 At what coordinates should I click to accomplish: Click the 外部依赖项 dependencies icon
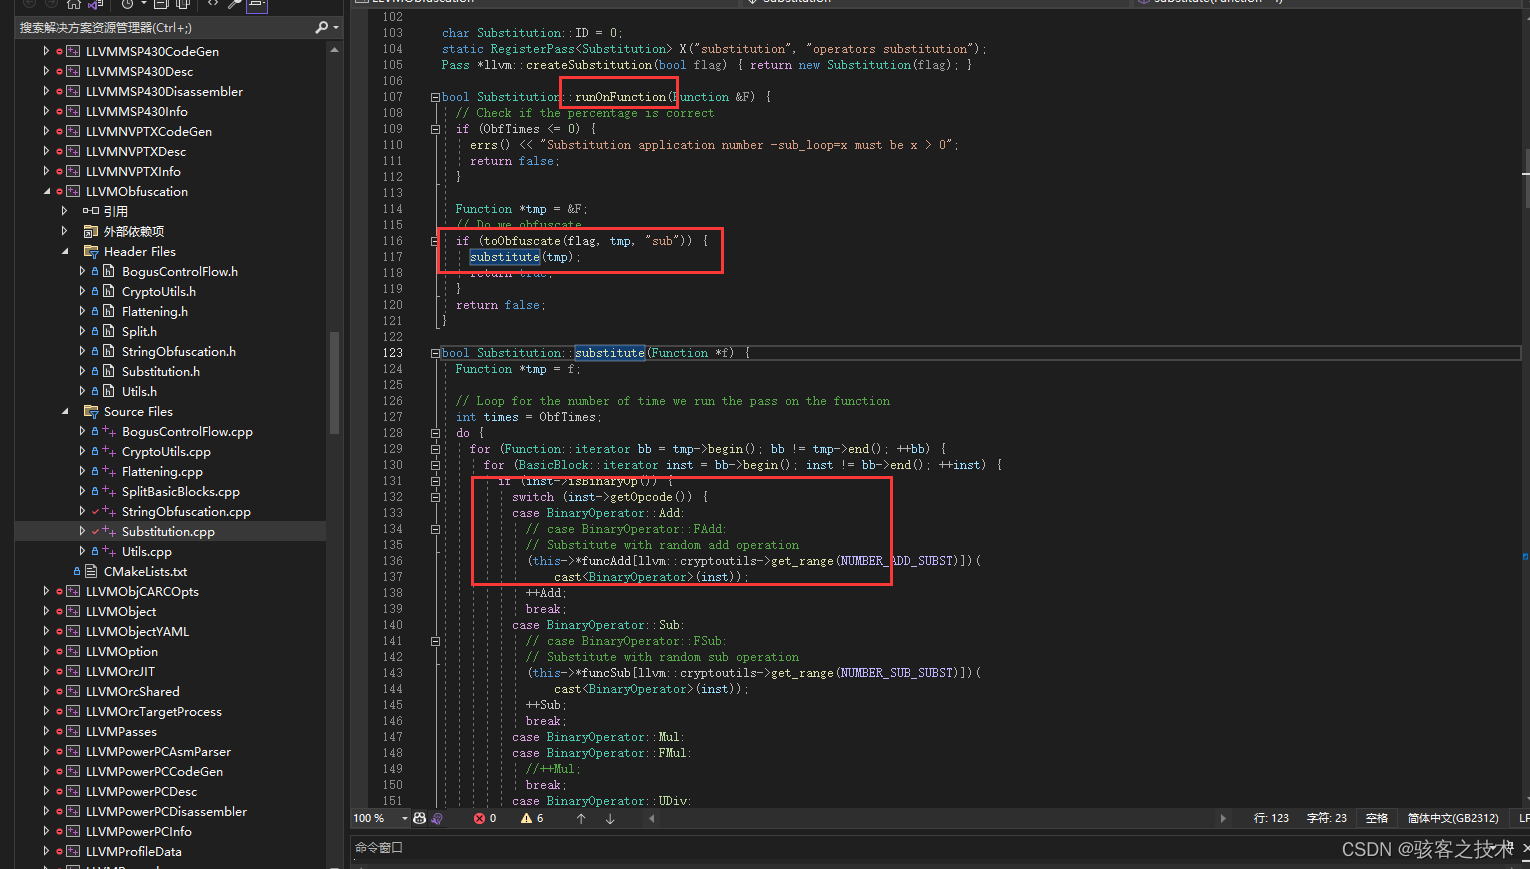pos(91,231)
